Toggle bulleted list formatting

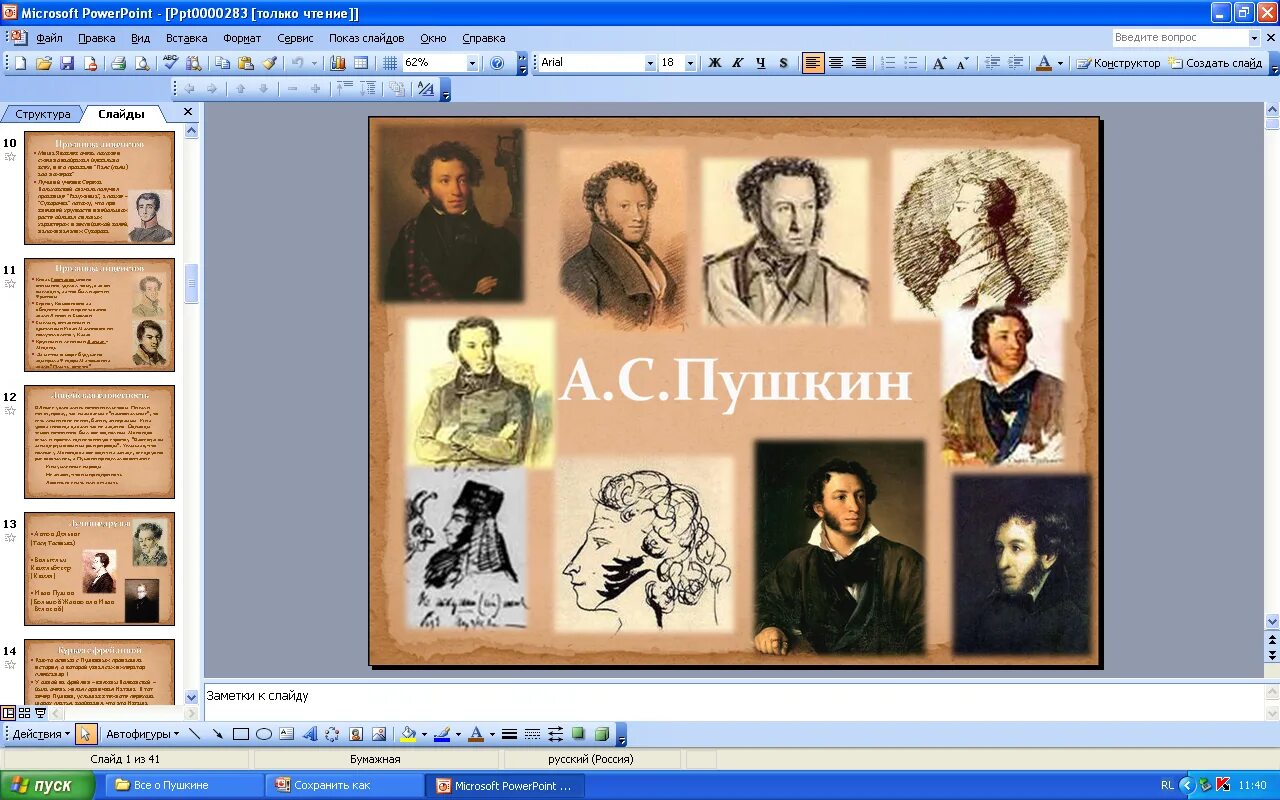[x=911, y=63]
